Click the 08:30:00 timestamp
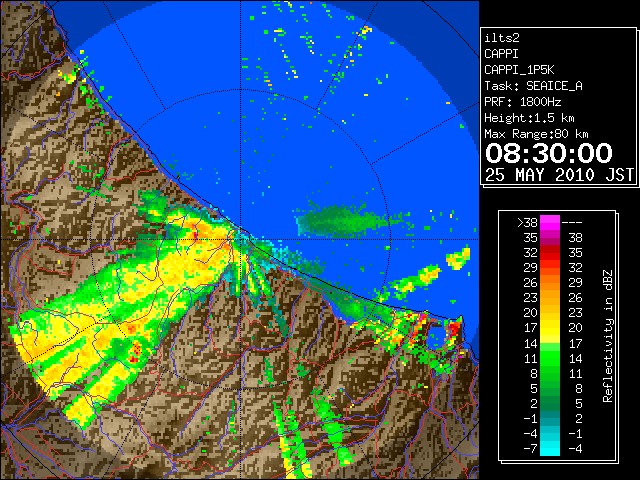 pos(549,153)
